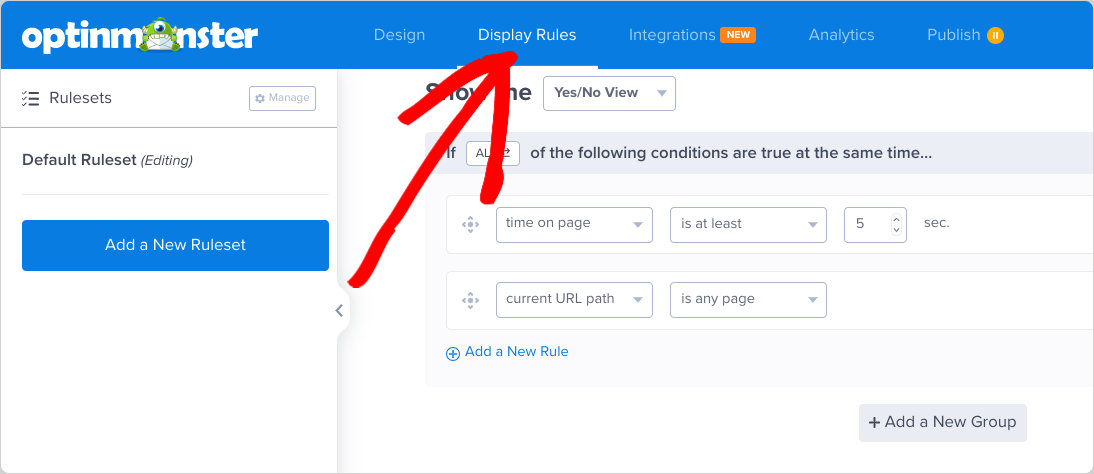The image size is (1094, 474).
Task: Open the current URL path dropdown
Action: coord(574,299)
